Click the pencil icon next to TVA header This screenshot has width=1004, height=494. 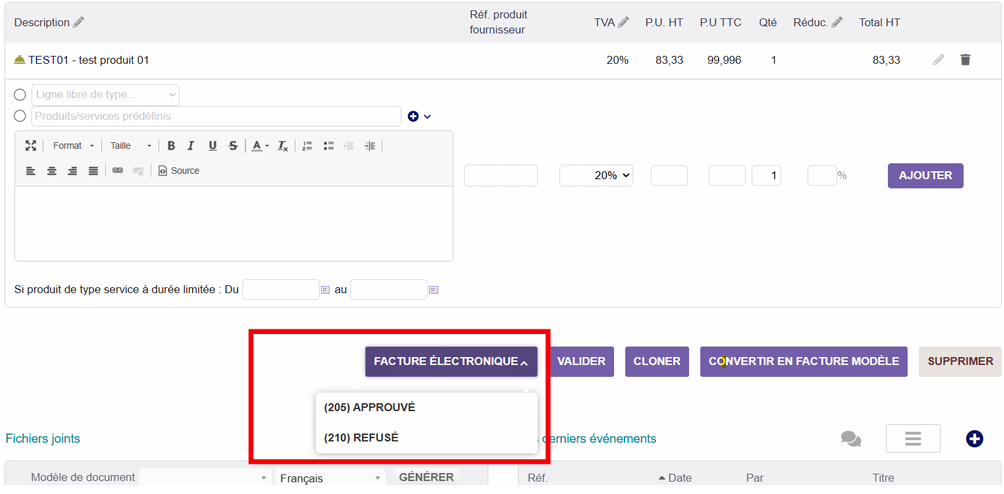click(x=624, y=22)
